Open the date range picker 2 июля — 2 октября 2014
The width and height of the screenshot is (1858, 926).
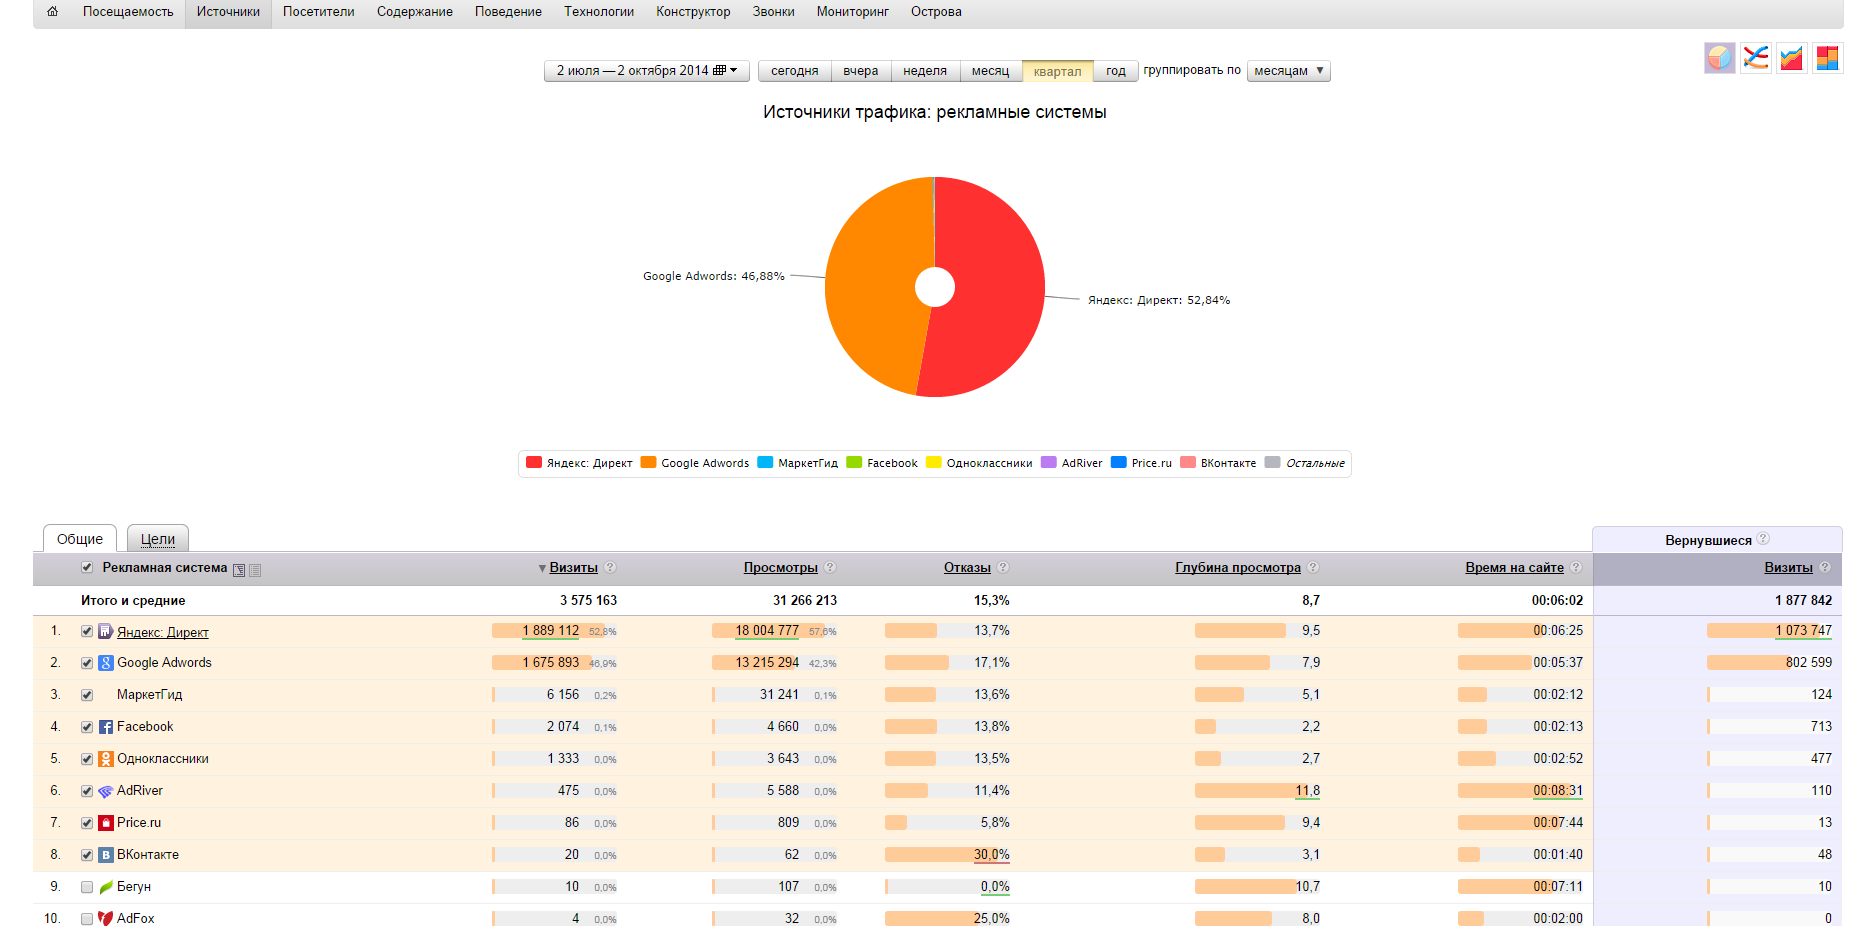[x=646, y=71]
